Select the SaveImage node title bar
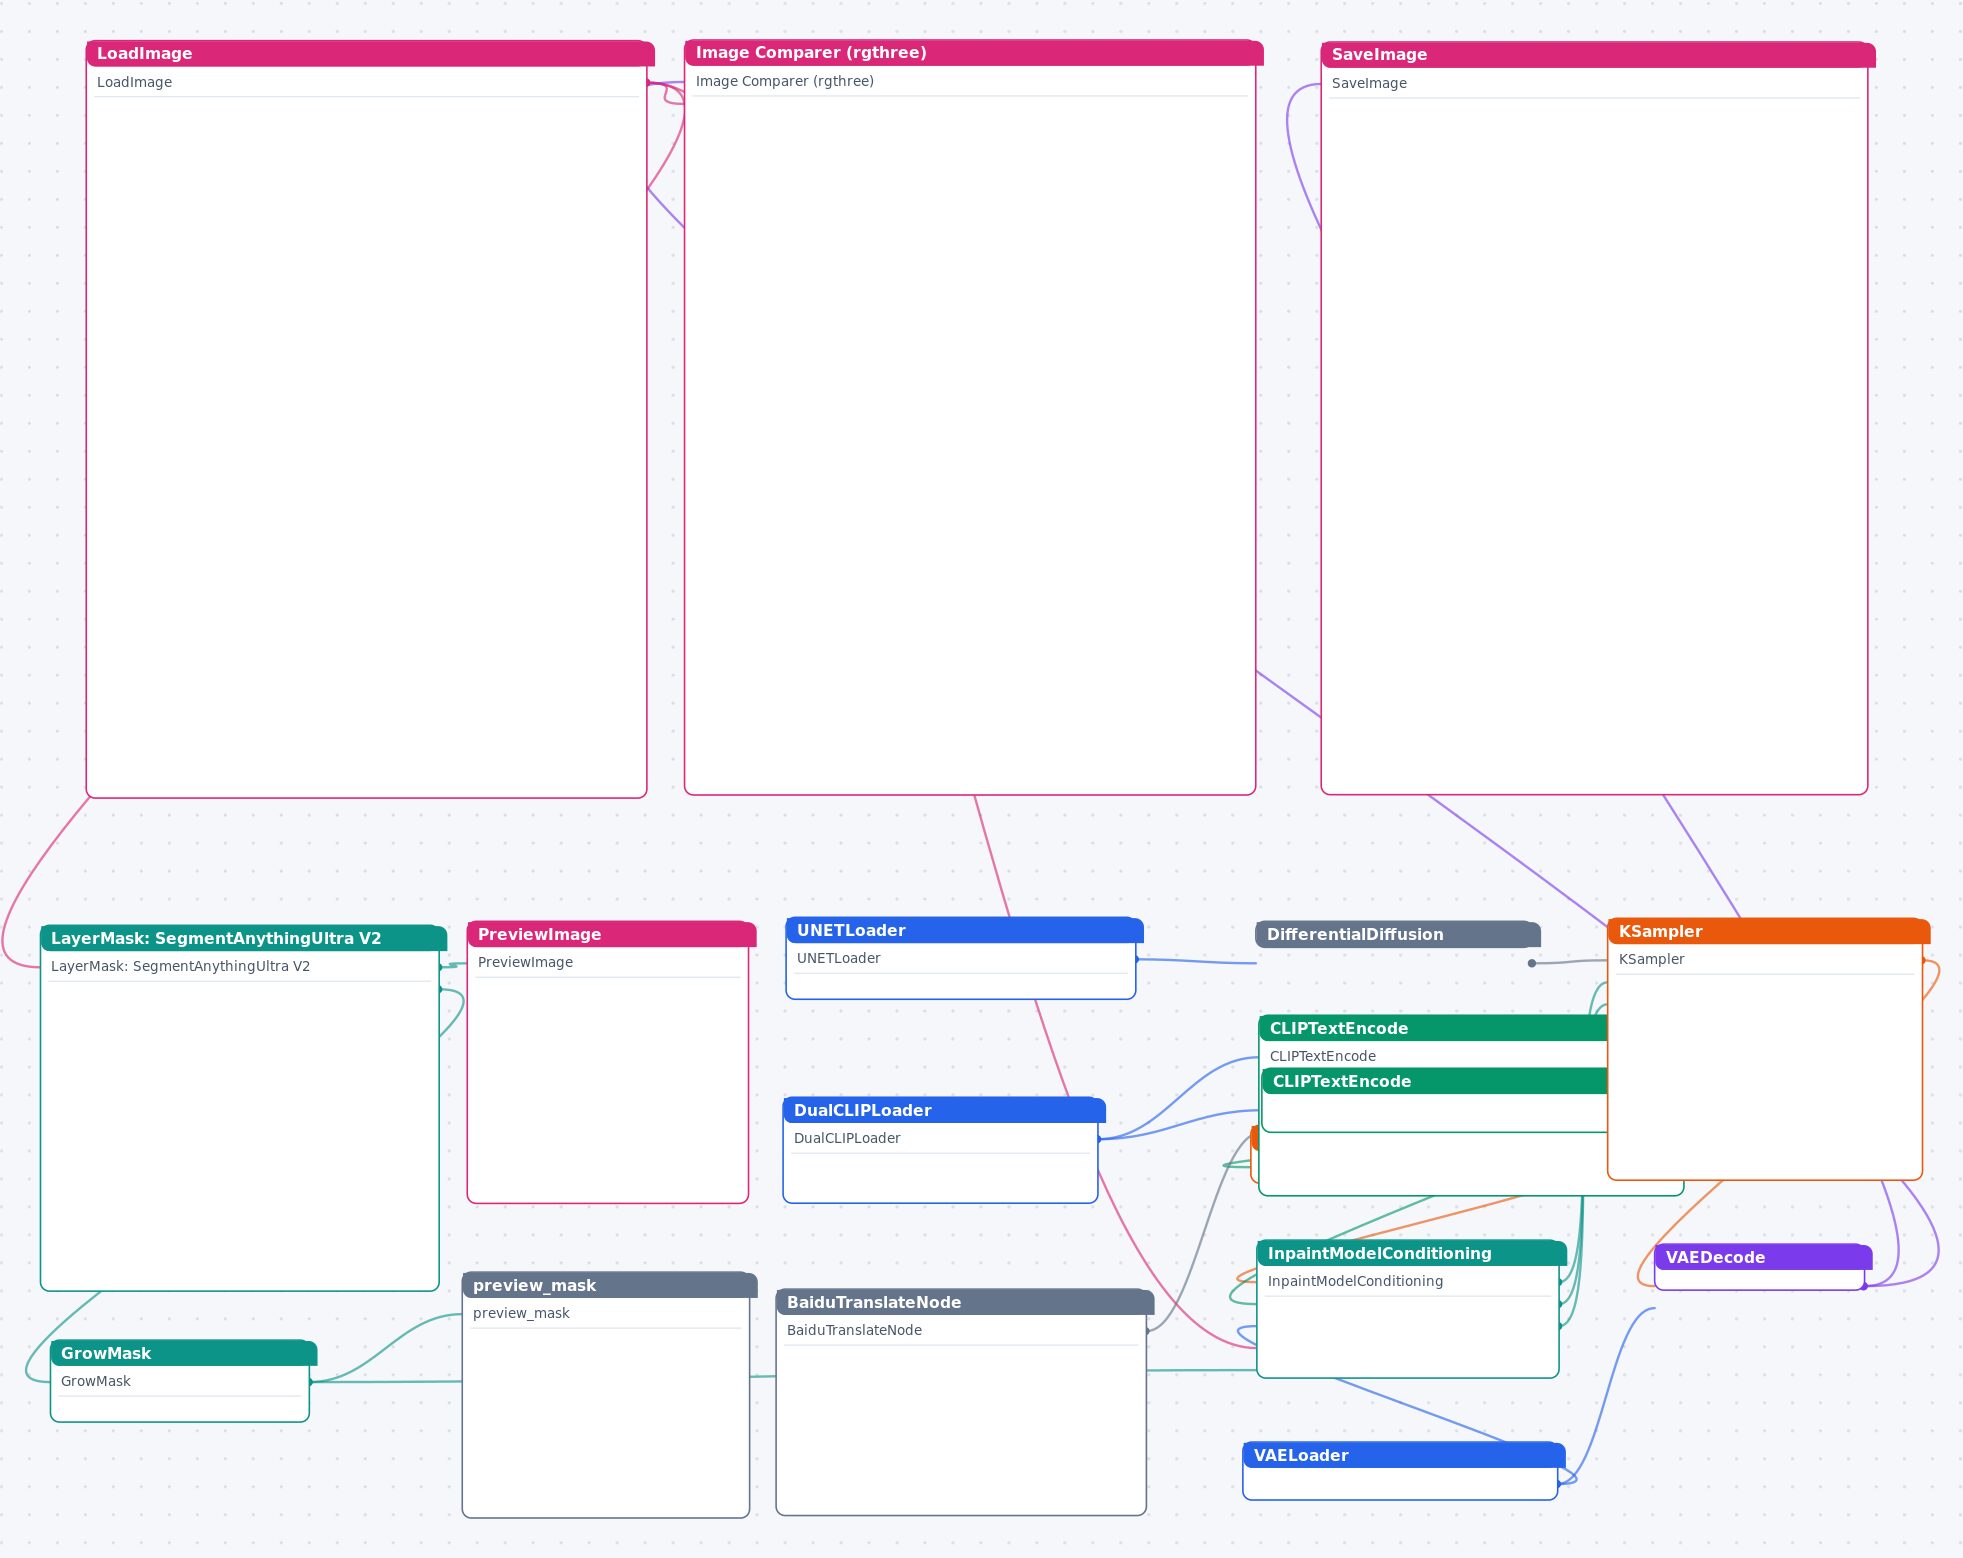Viewport: 1963px width, 1558px height. tap(1598, 55)
